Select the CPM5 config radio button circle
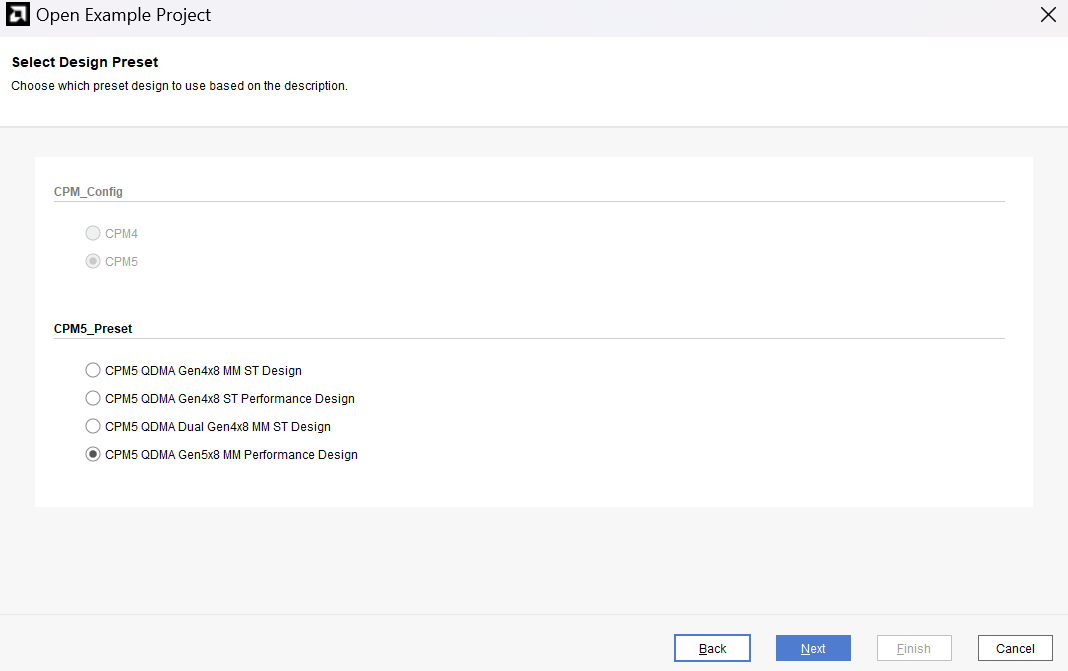The image size is (1068, 671). pyautogui.click(x=93, y=262)
